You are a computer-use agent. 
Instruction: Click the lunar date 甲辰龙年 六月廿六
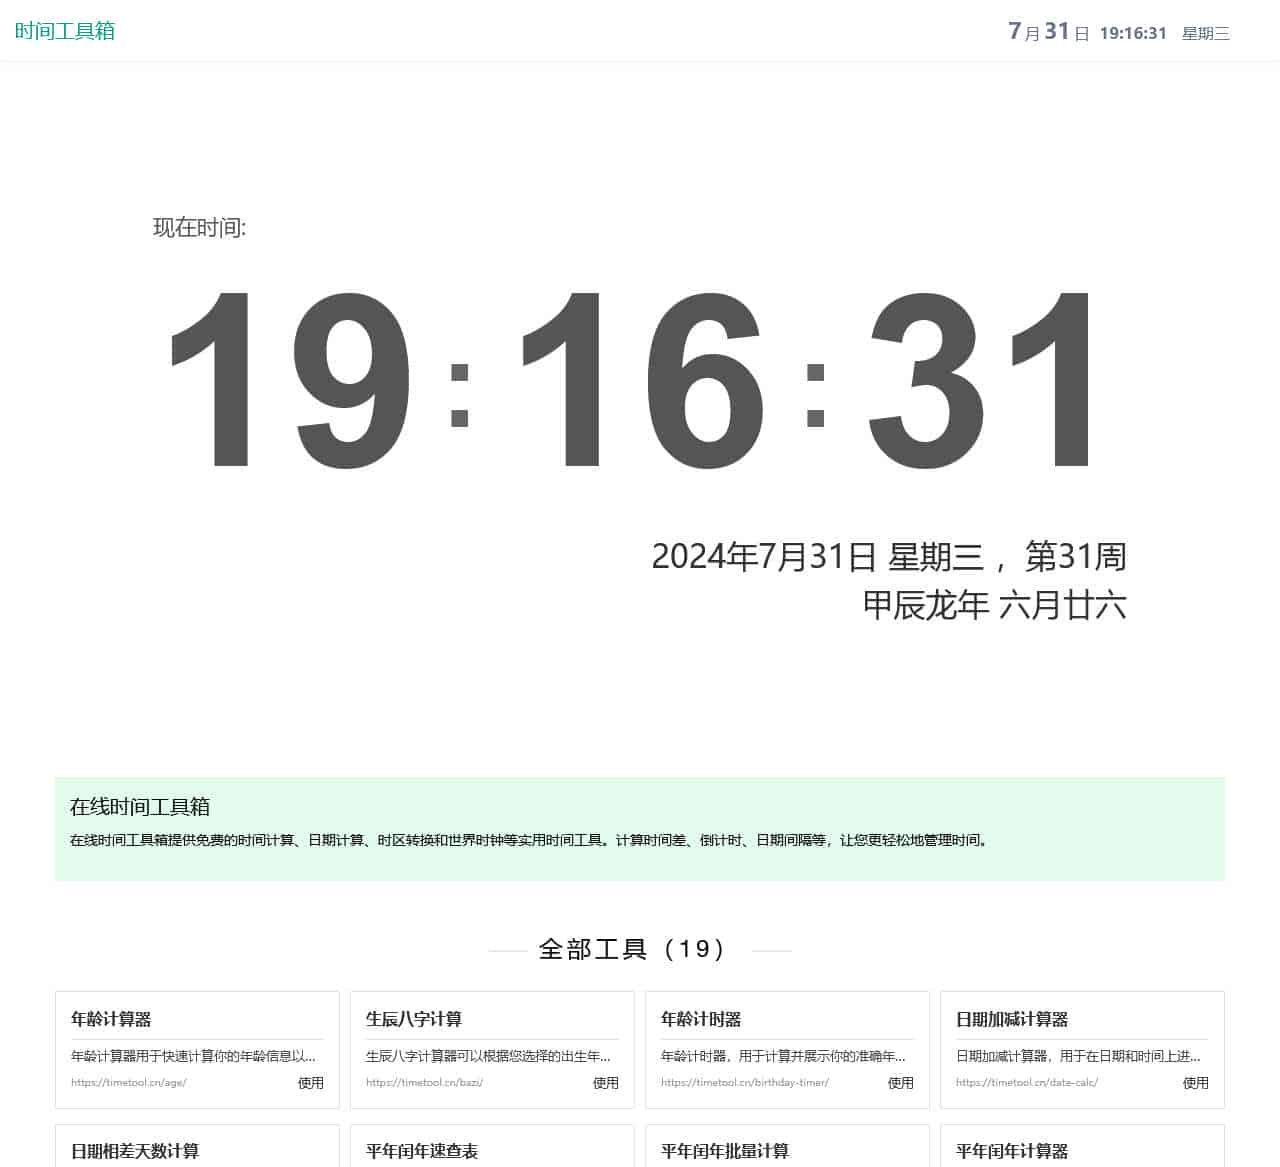coord(994,605)
